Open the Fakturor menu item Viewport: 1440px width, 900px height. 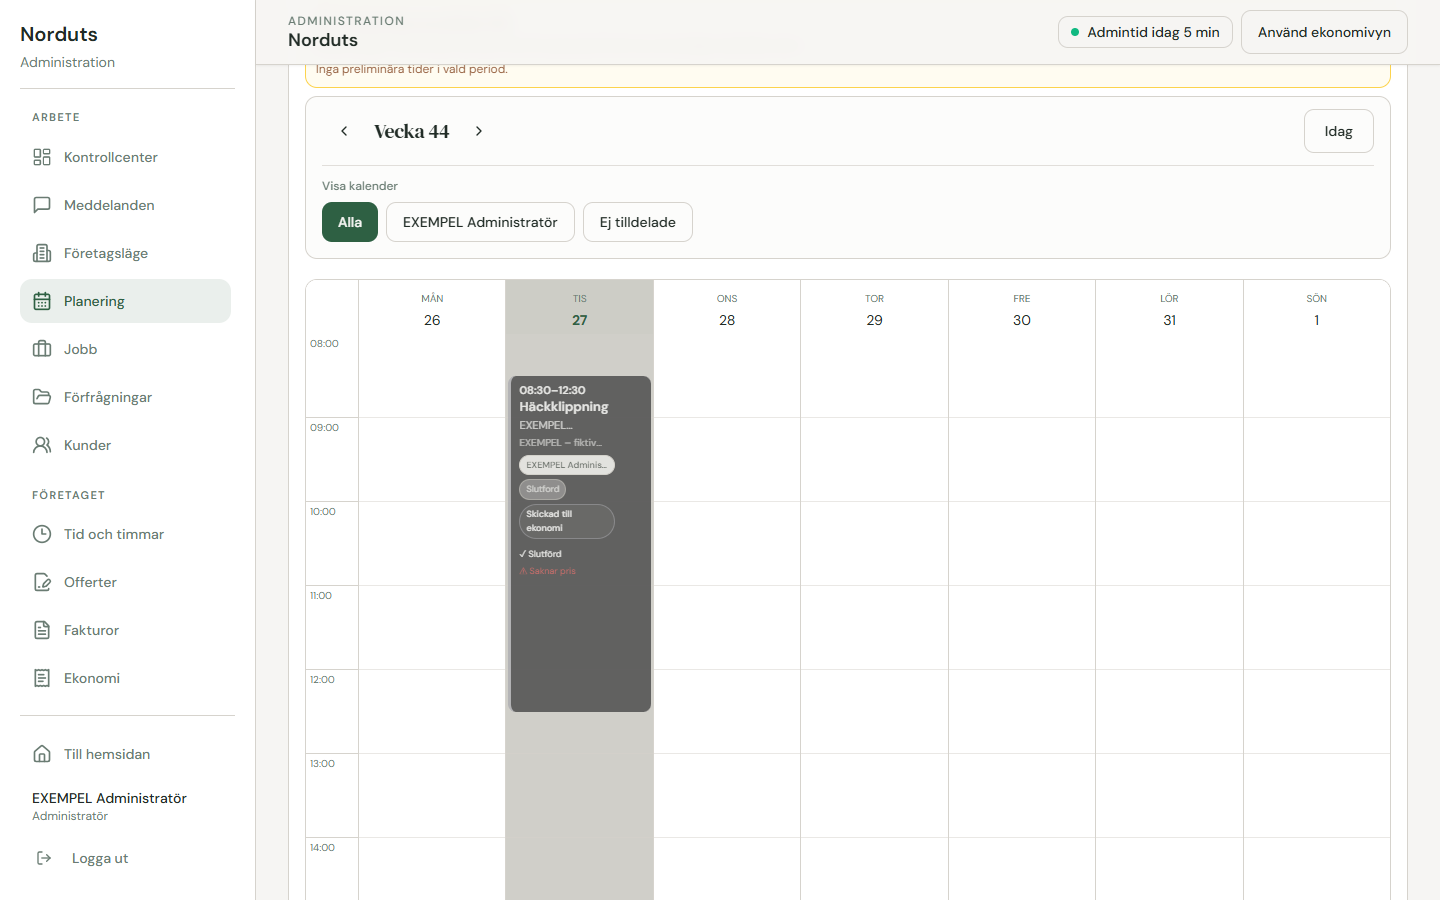[x=125, y=630]
